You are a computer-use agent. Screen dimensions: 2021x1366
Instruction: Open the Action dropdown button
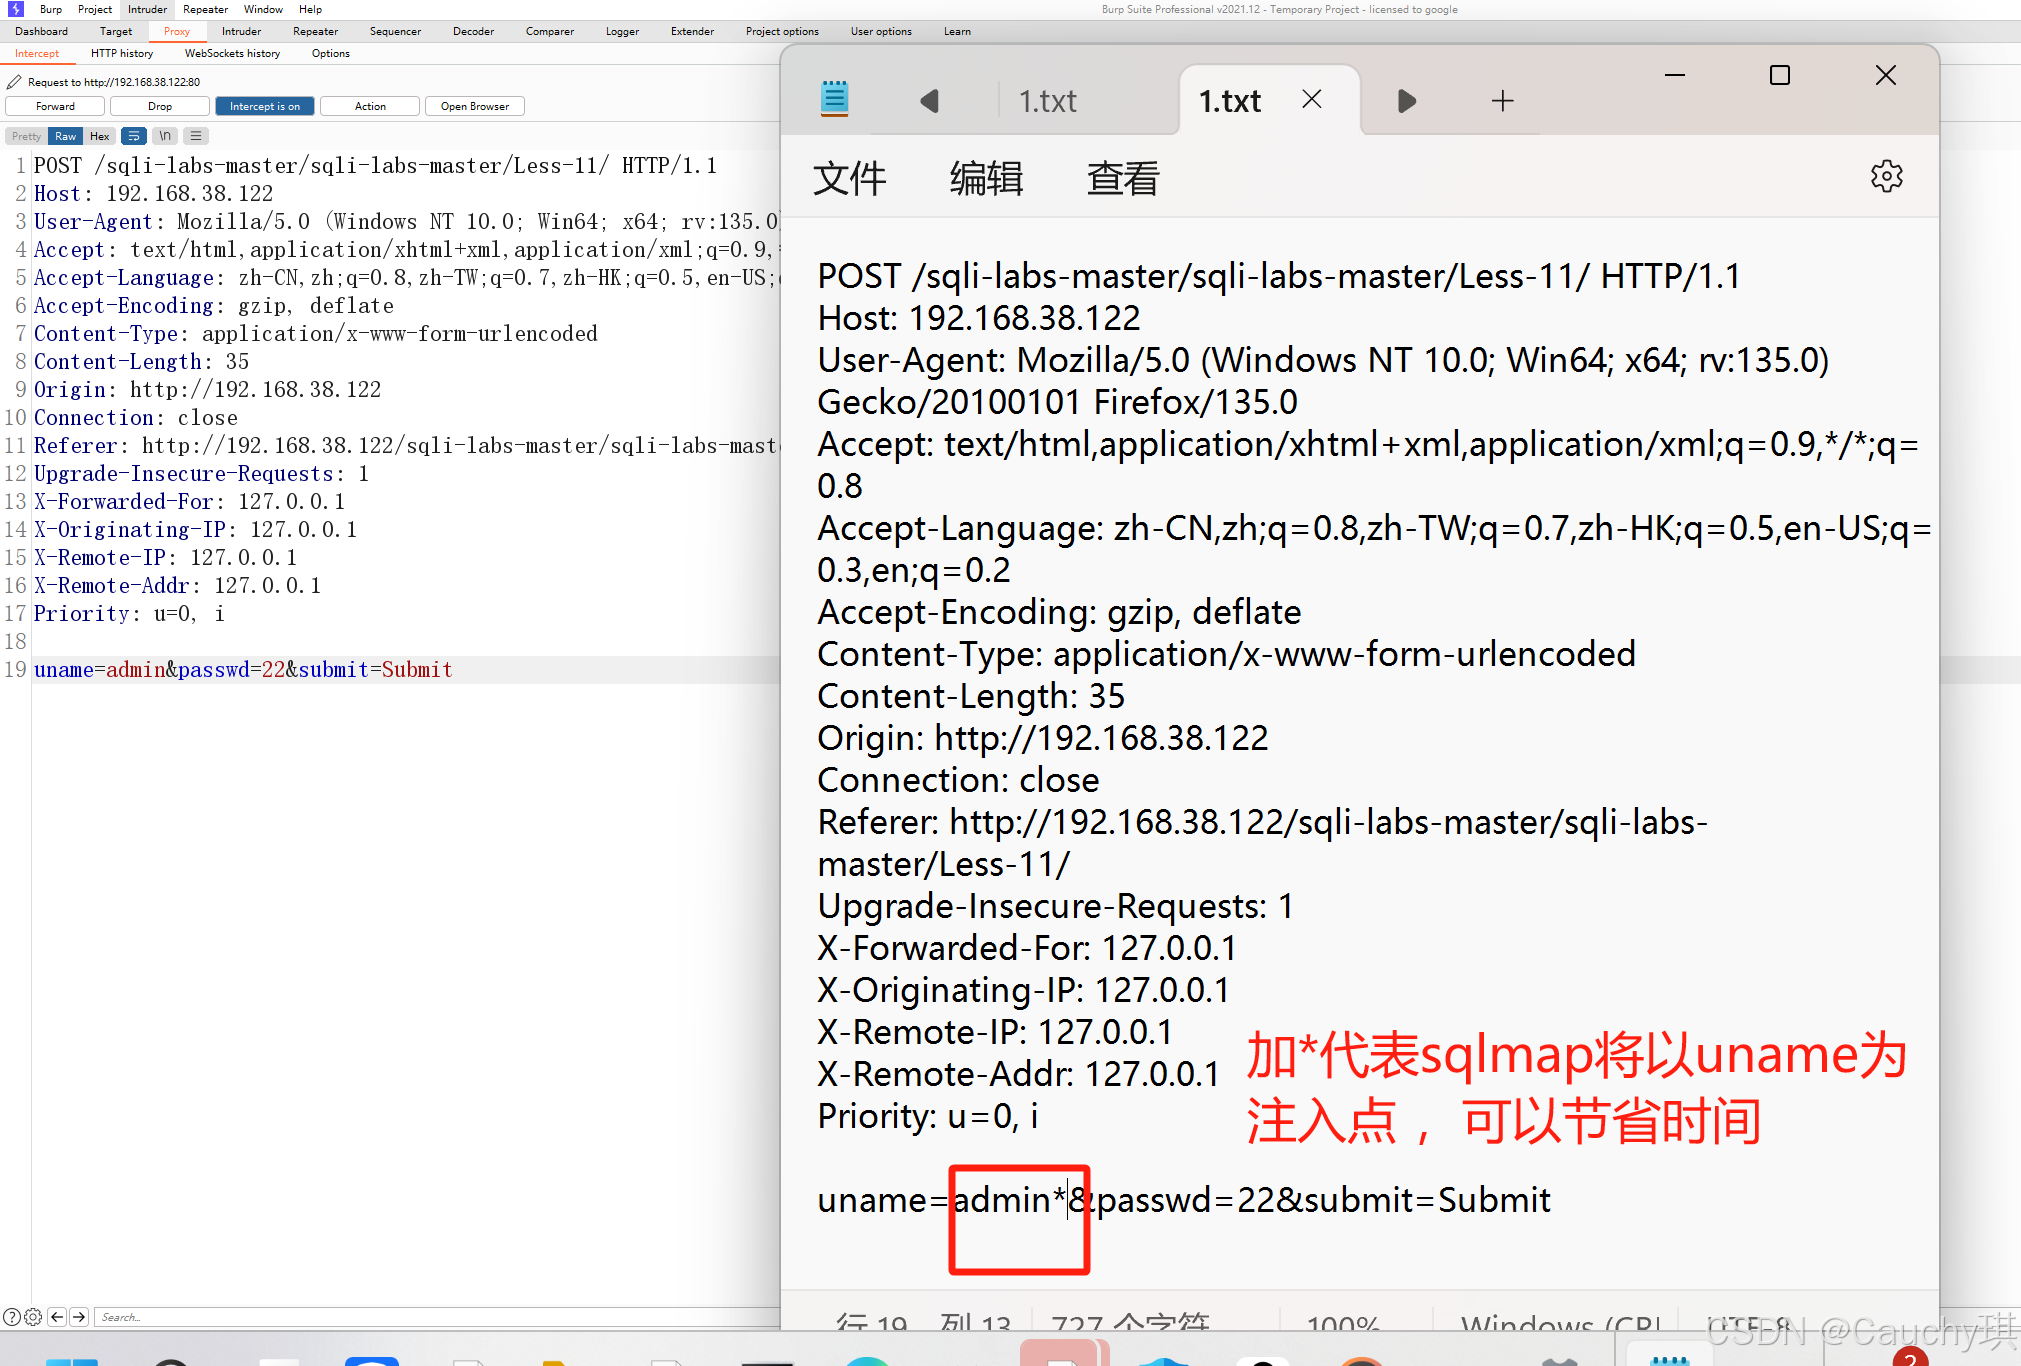370,106
